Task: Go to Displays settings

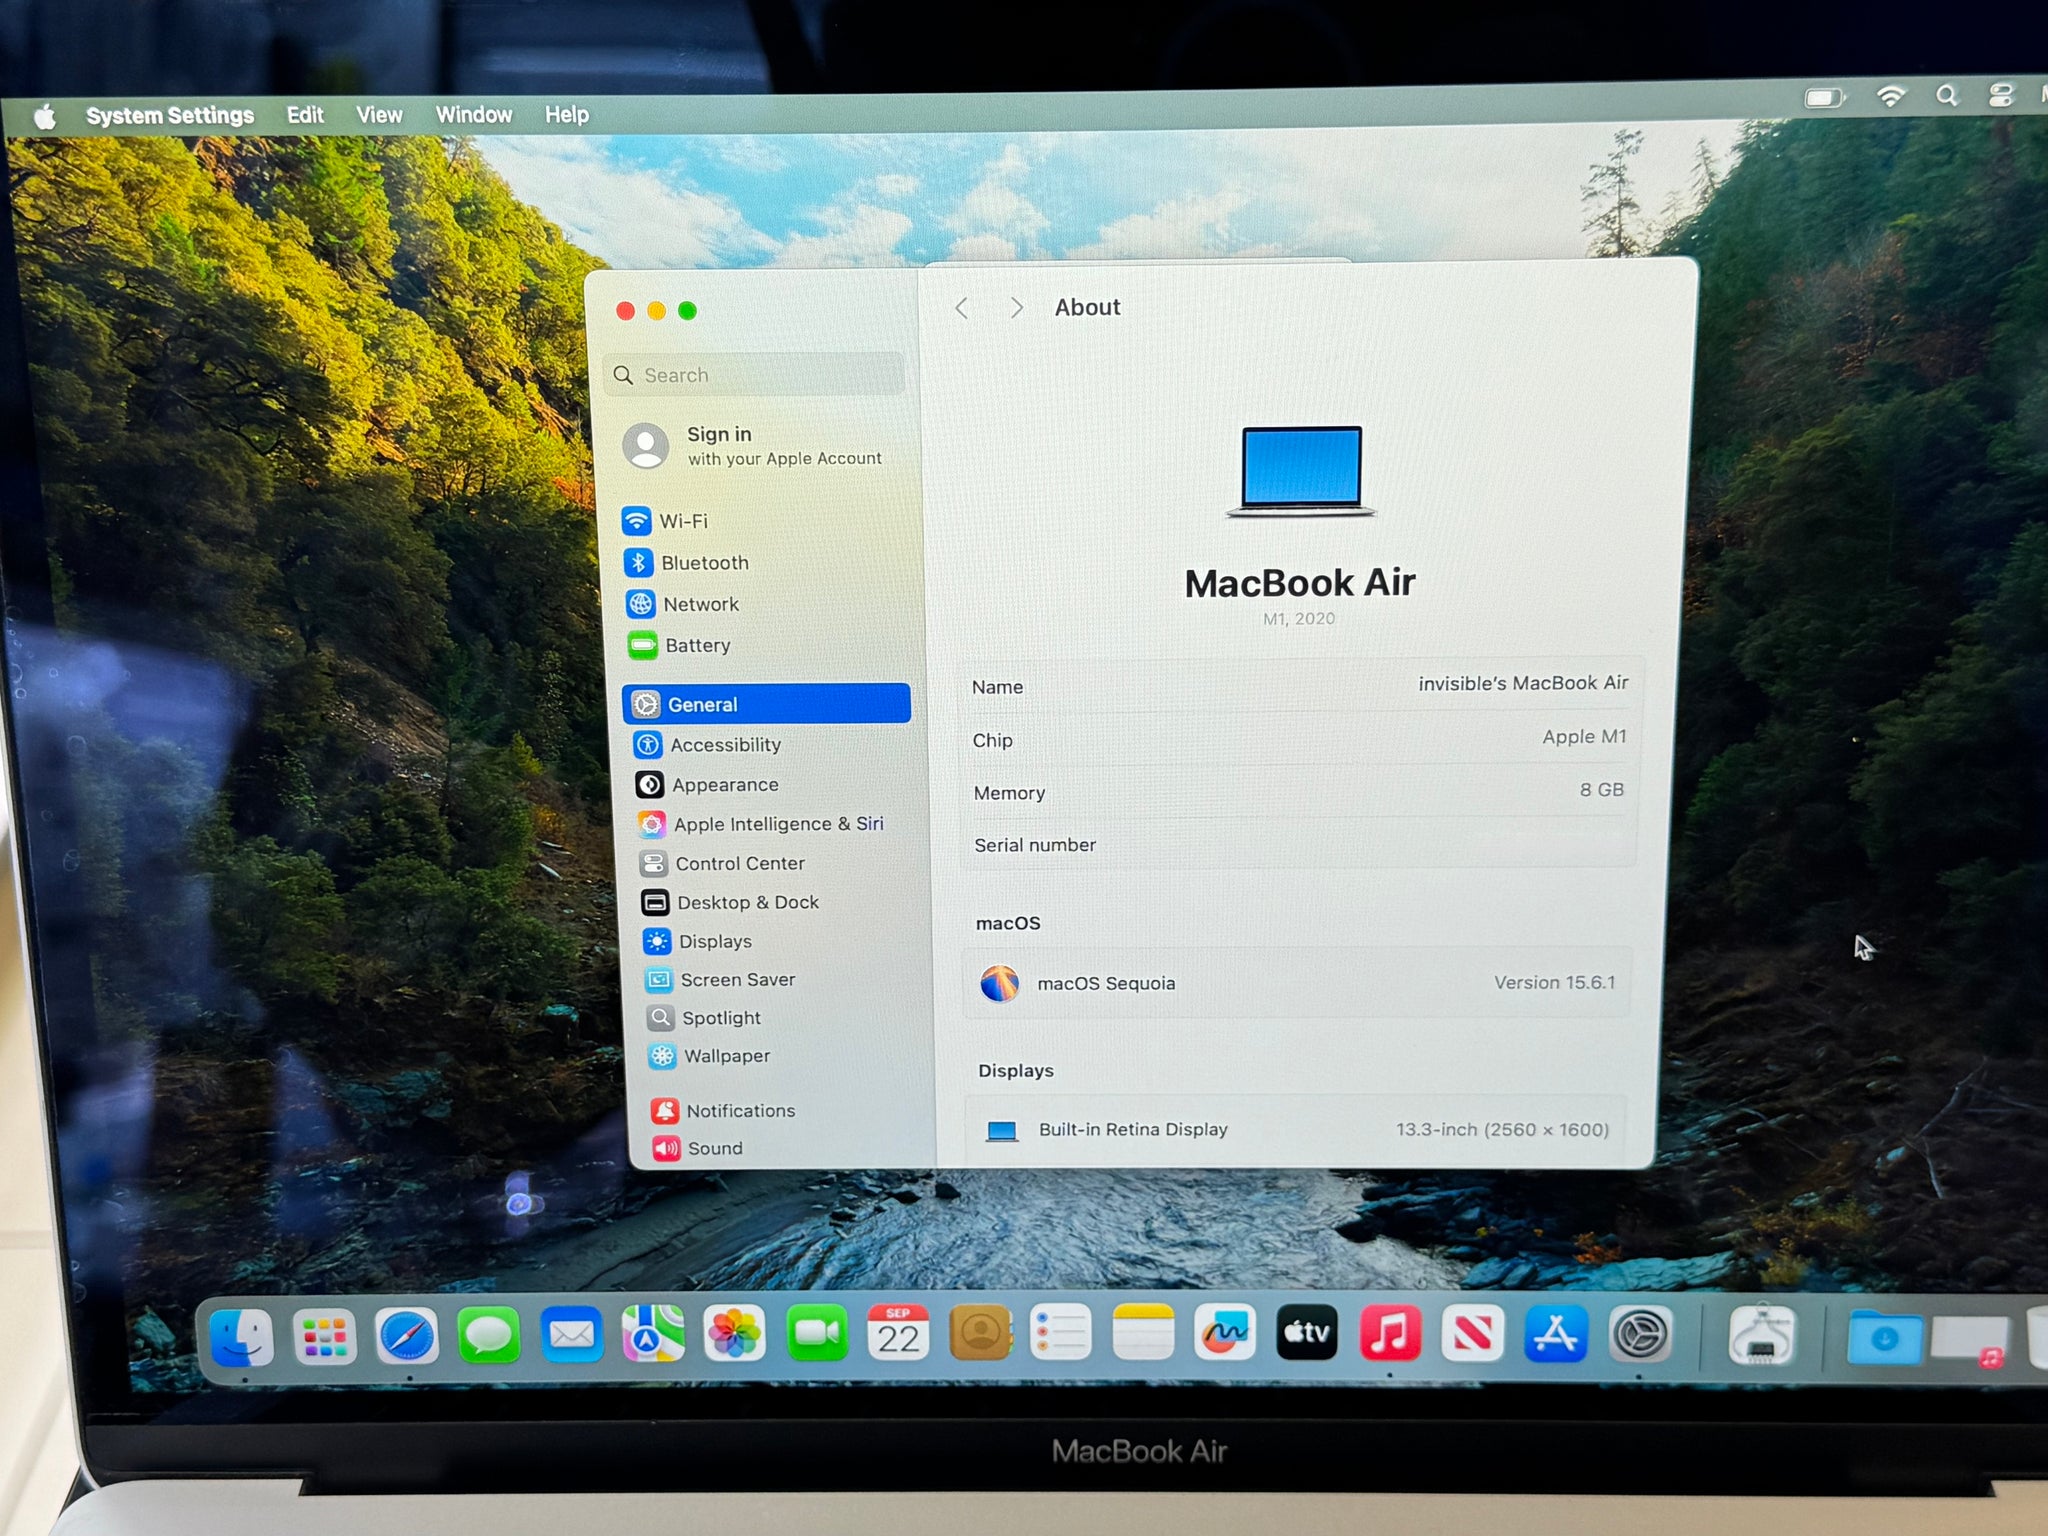Action: pos(714,941)
